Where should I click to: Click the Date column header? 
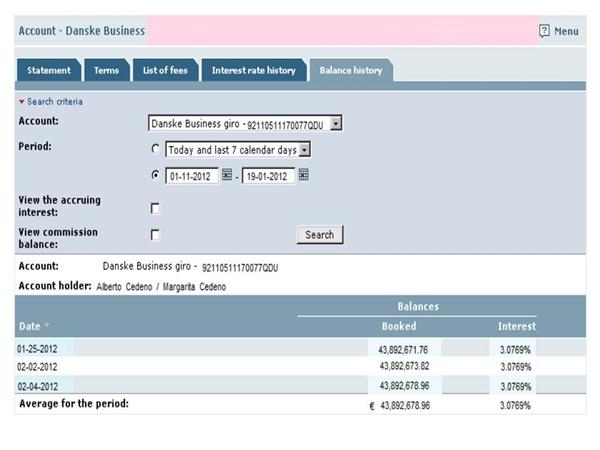29,326
